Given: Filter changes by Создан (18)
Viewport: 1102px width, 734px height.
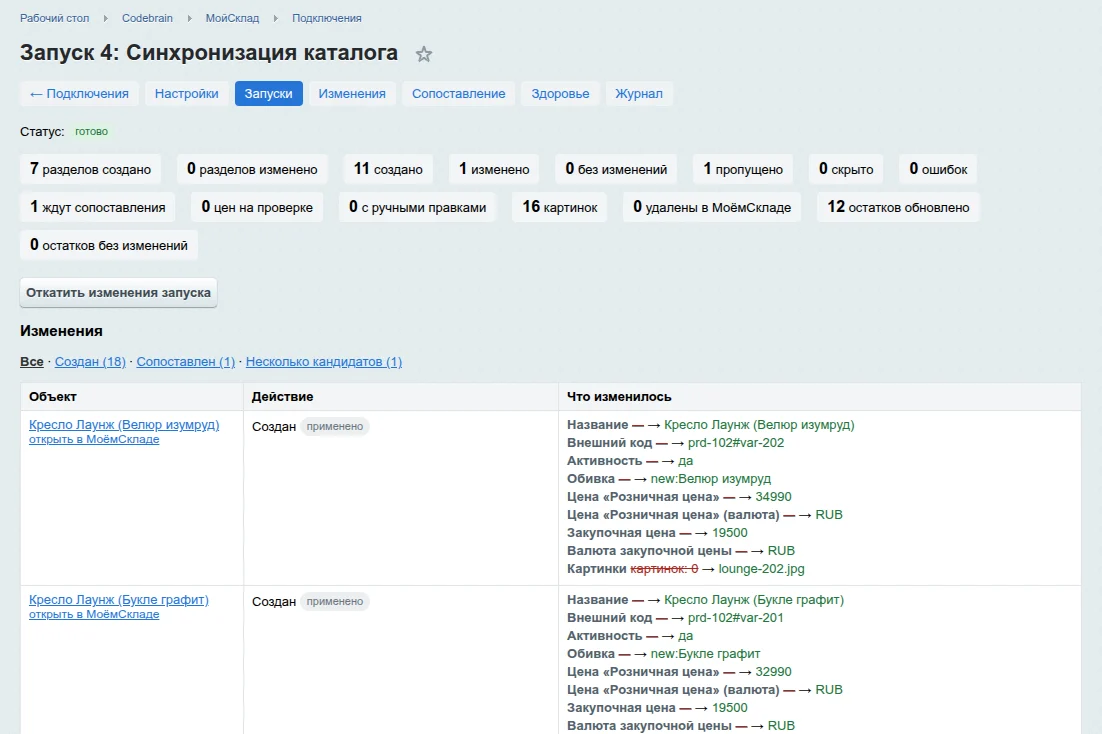Looking at the screenshot, I should tap(90, 361).
